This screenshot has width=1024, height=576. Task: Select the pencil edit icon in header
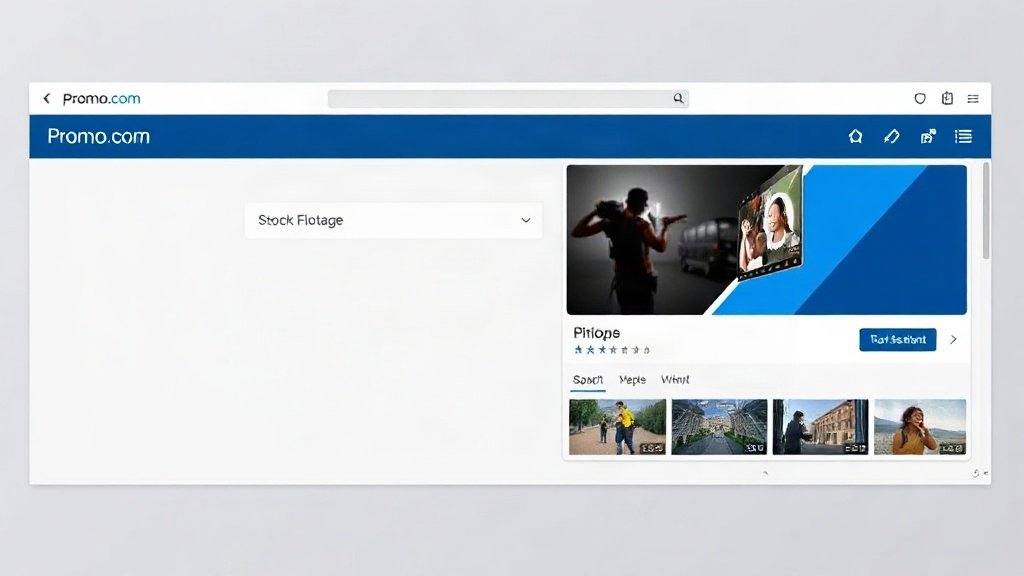[x=891, y=136]
